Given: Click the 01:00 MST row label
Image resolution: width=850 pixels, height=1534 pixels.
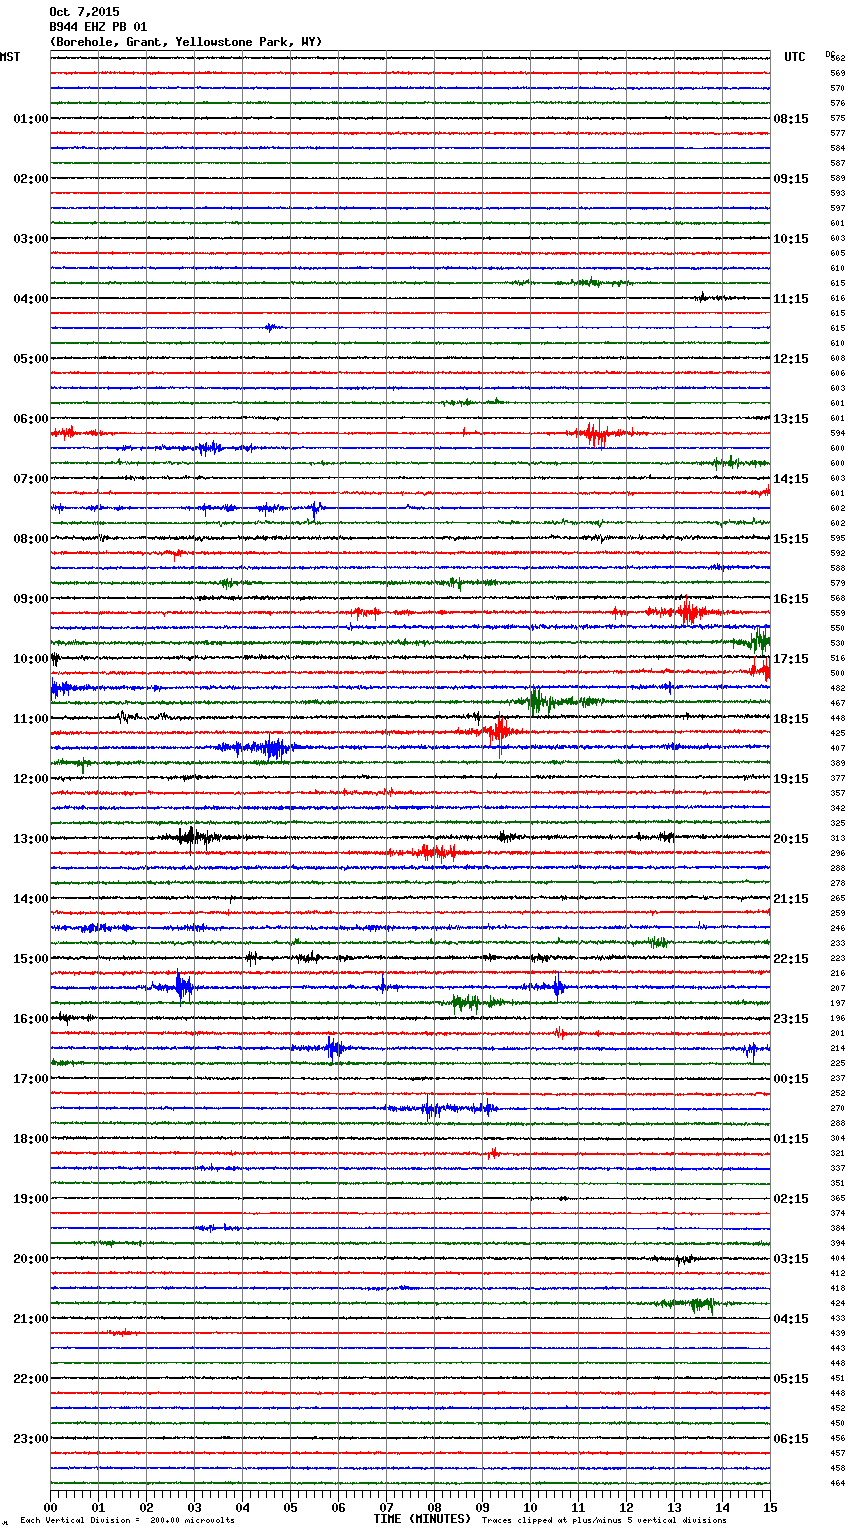Looking at the screenshot, I should click(31, 119).
